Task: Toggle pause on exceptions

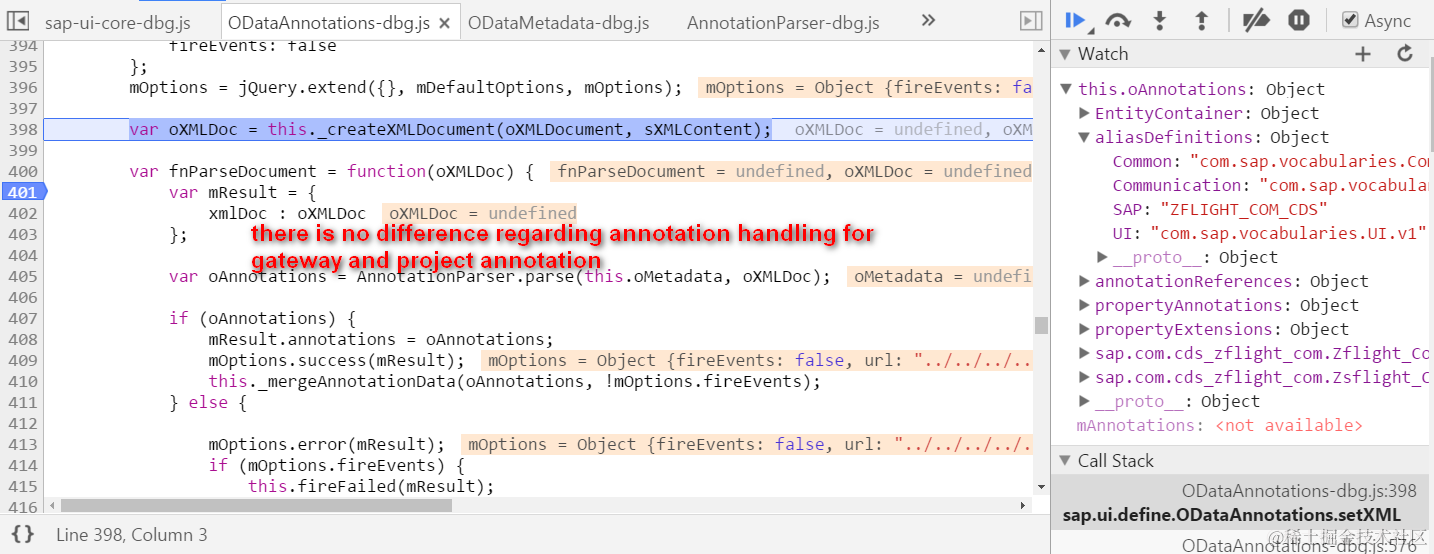Action: [x=1298, y=20]
